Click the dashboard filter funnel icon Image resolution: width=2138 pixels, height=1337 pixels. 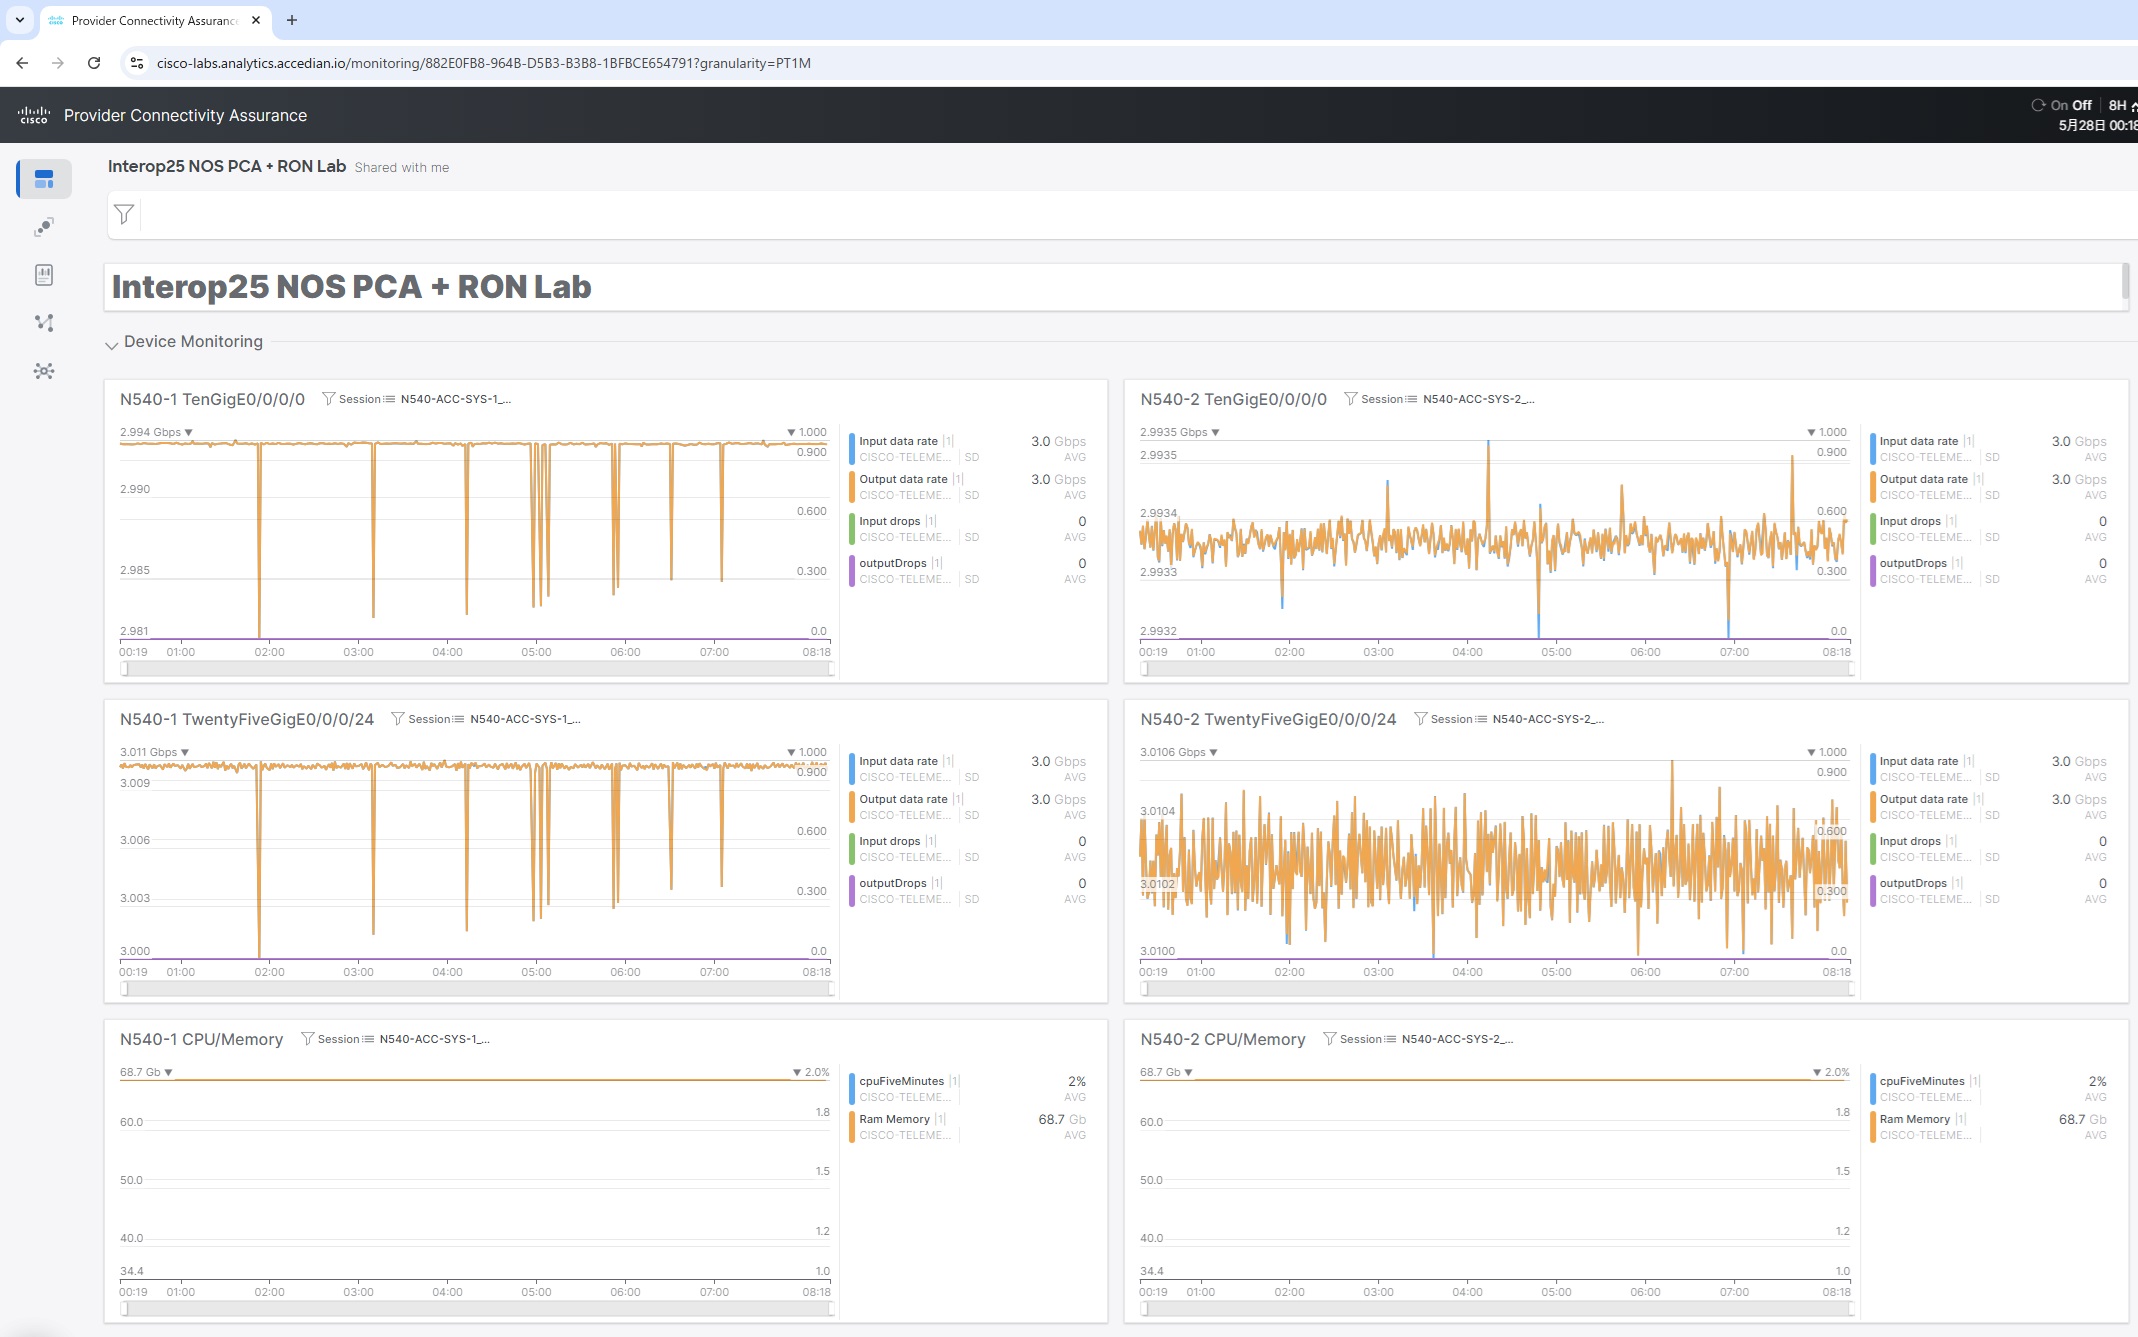(124, 214)
